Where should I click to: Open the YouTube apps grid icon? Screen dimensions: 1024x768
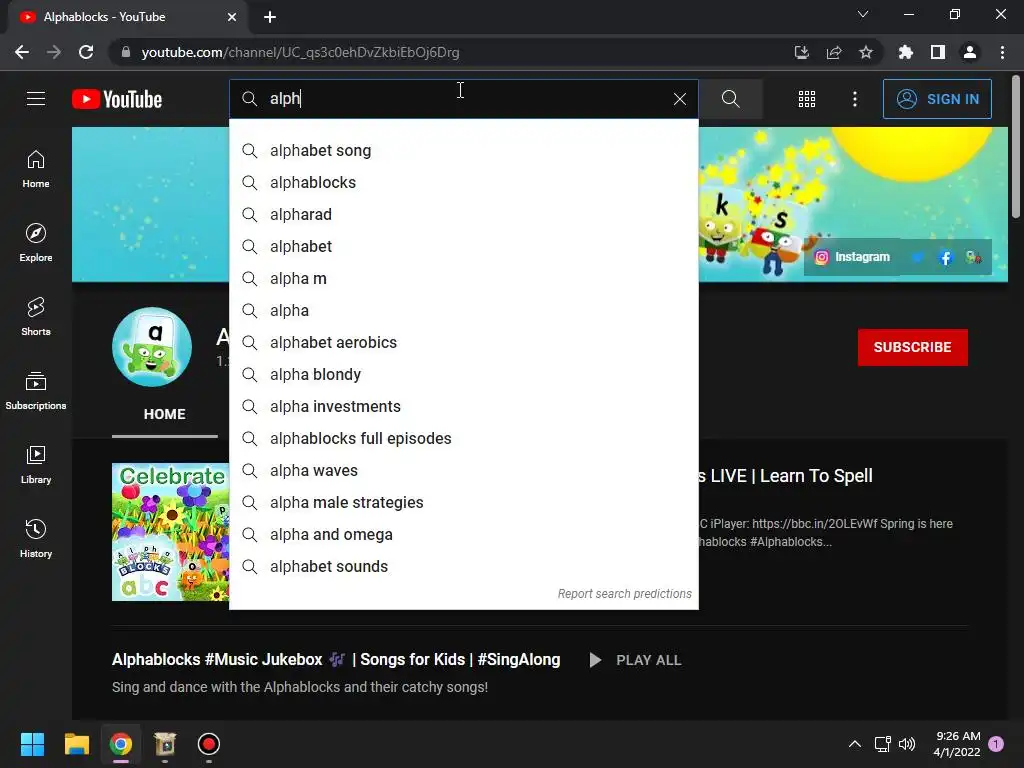pos(807,99)
